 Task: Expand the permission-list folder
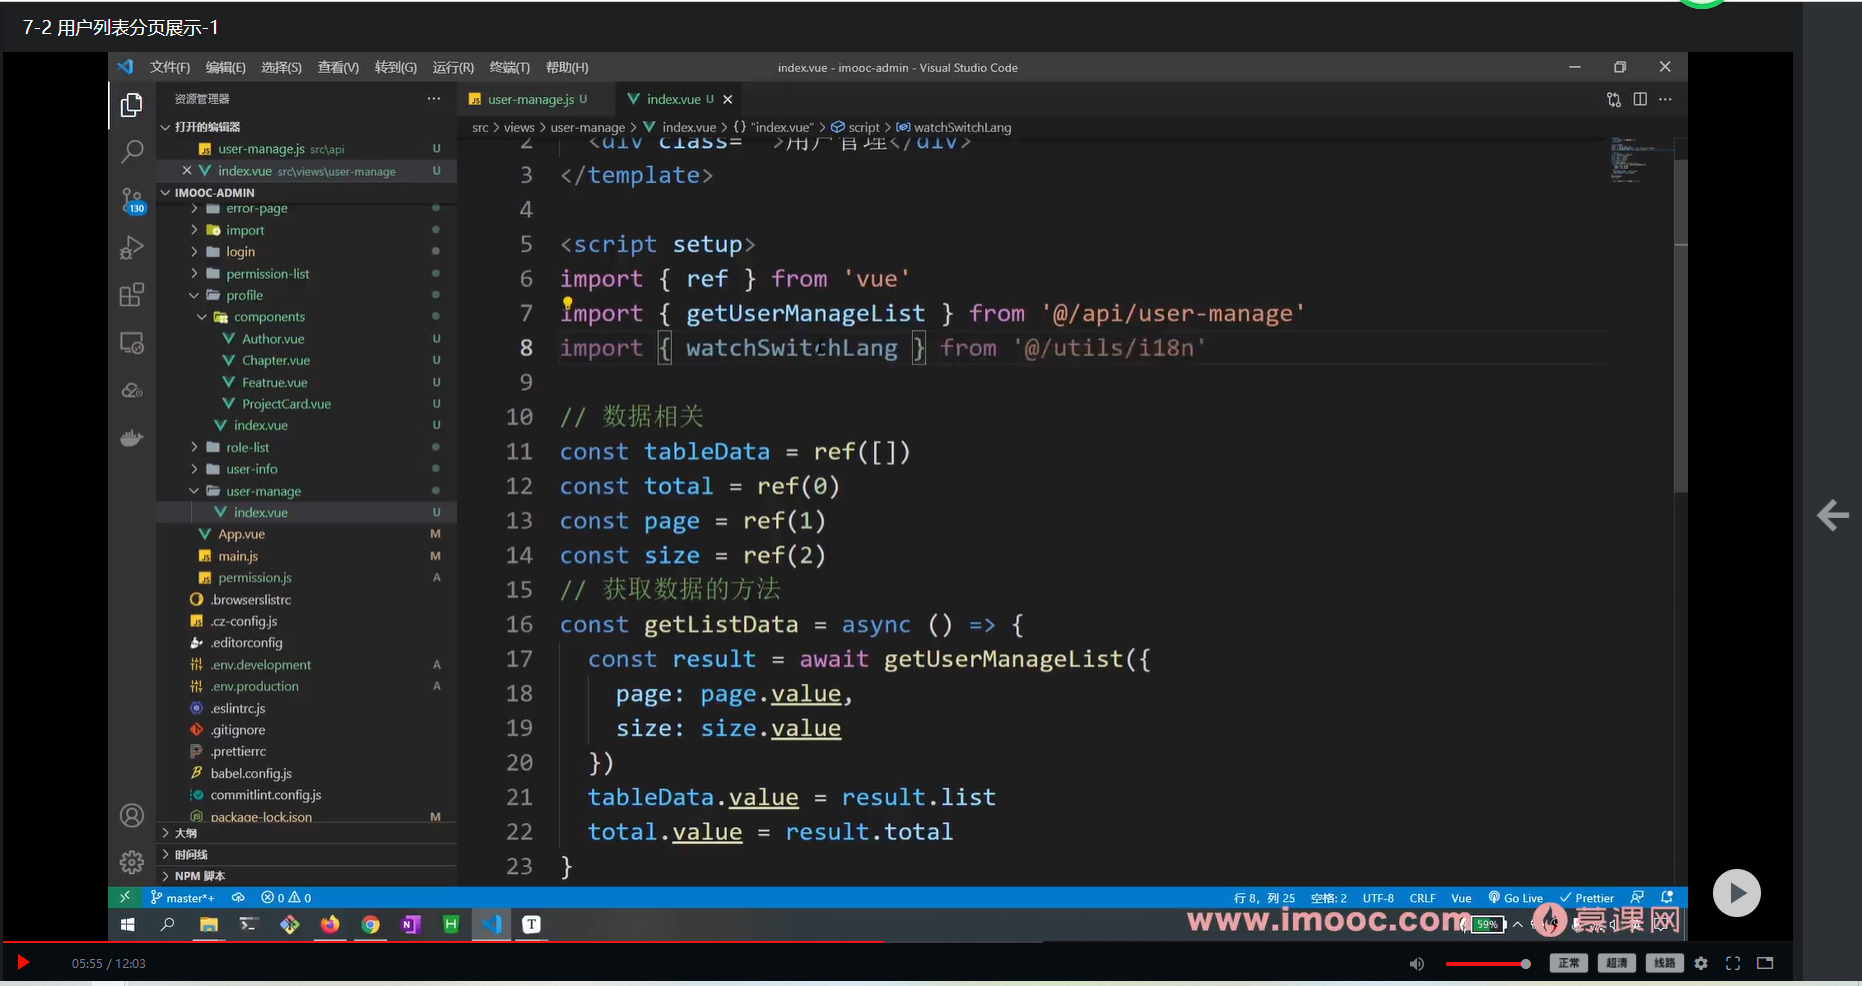coord(267,274)
